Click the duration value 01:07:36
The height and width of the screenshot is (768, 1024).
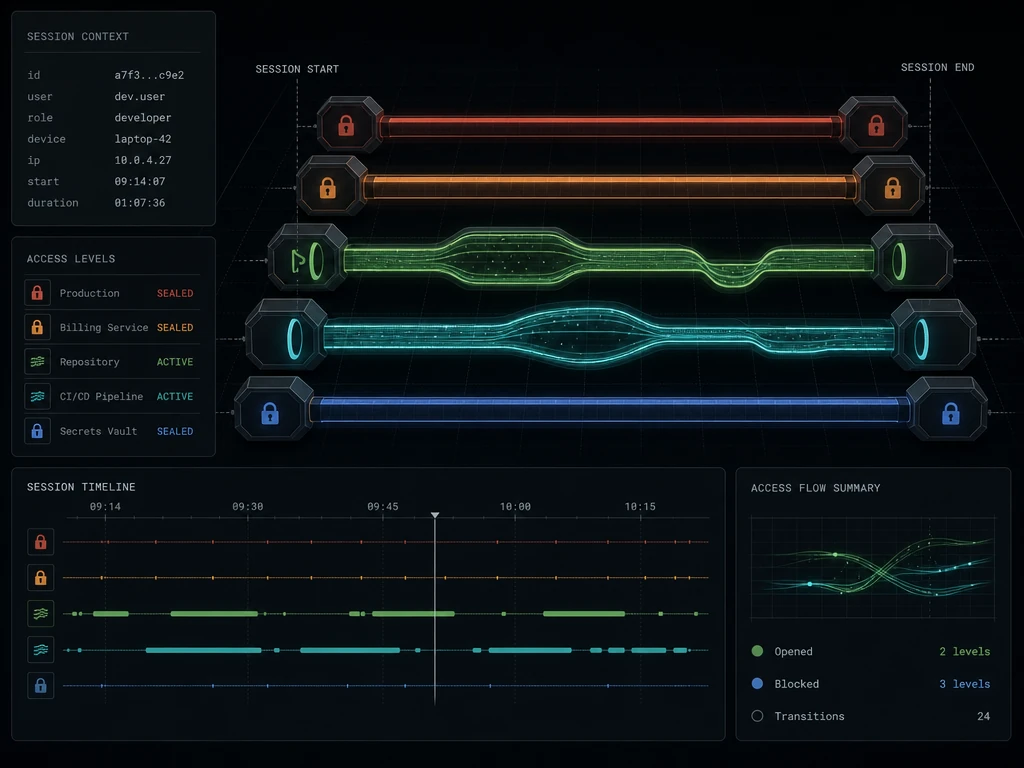click(140, 202)
